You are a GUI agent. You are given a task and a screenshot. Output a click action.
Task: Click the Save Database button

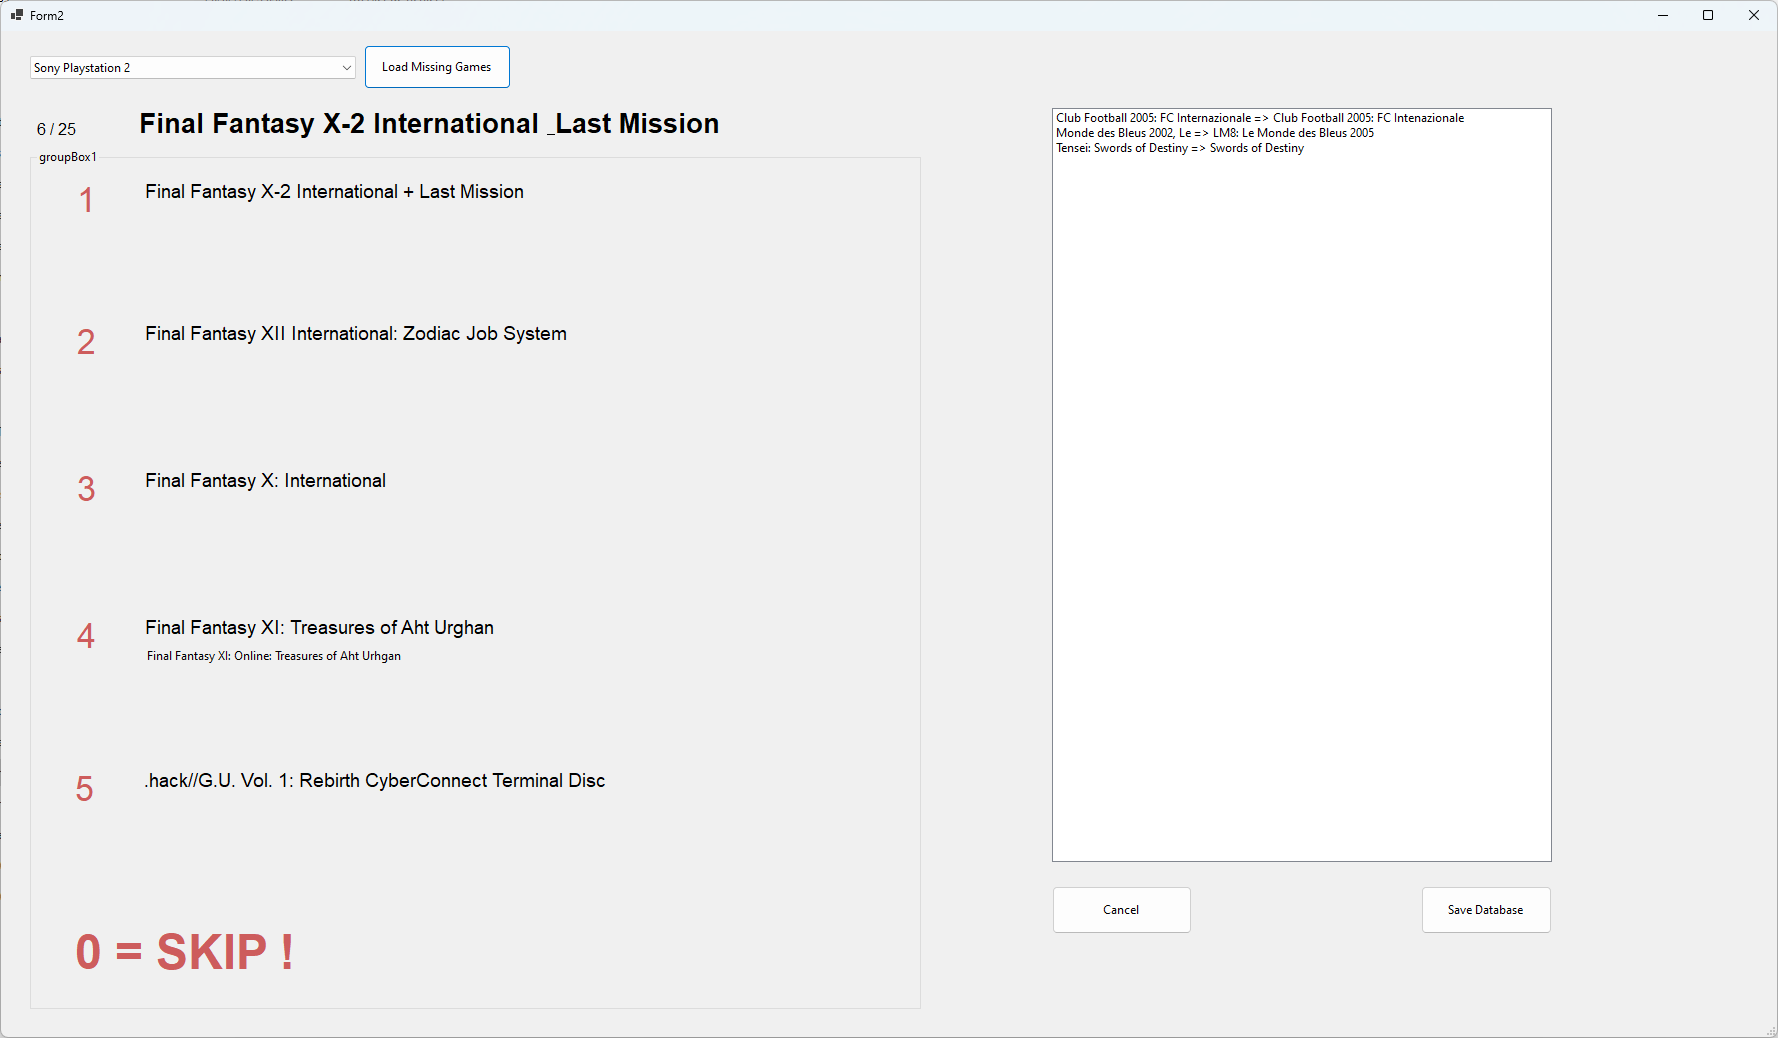[1486, 910]
